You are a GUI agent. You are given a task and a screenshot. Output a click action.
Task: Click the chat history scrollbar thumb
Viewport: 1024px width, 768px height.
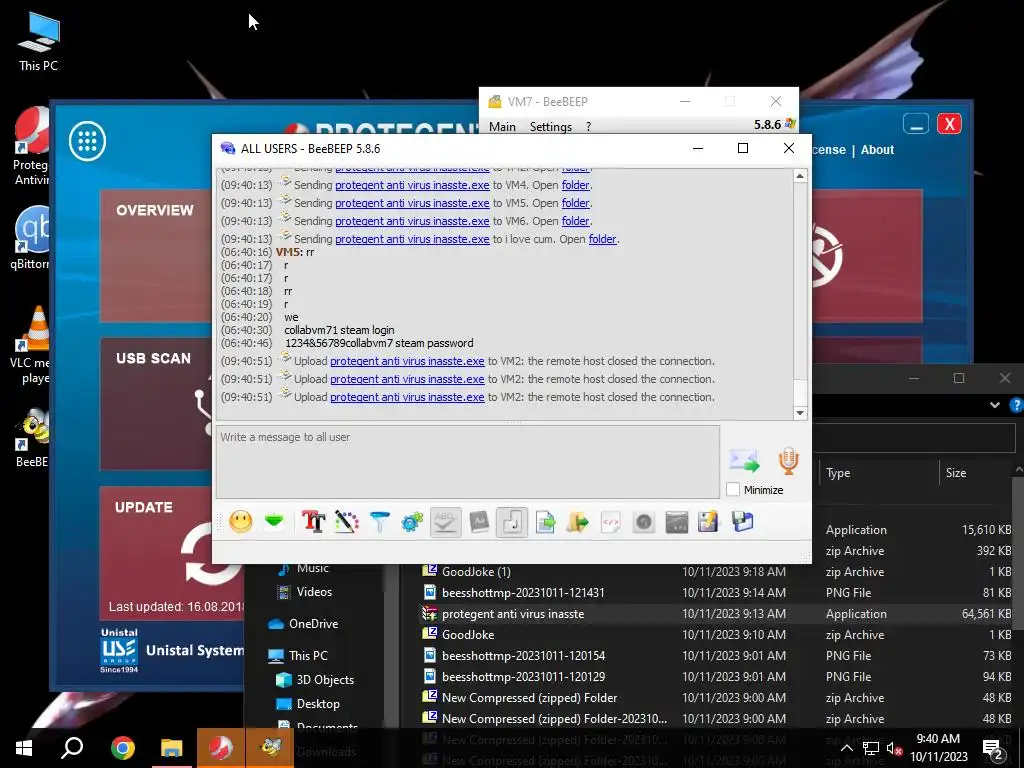(800, 390)
